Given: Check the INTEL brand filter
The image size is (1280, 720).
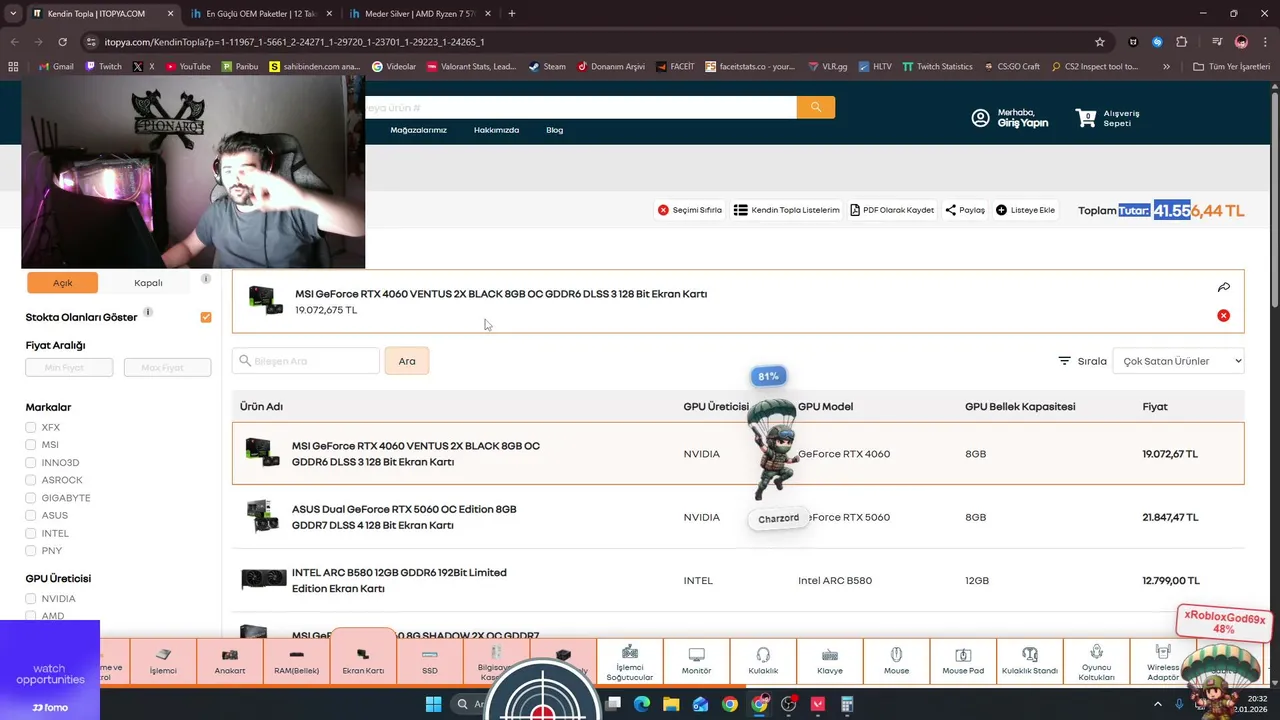Looking at the screenshot, I should (x=31, y=533).
